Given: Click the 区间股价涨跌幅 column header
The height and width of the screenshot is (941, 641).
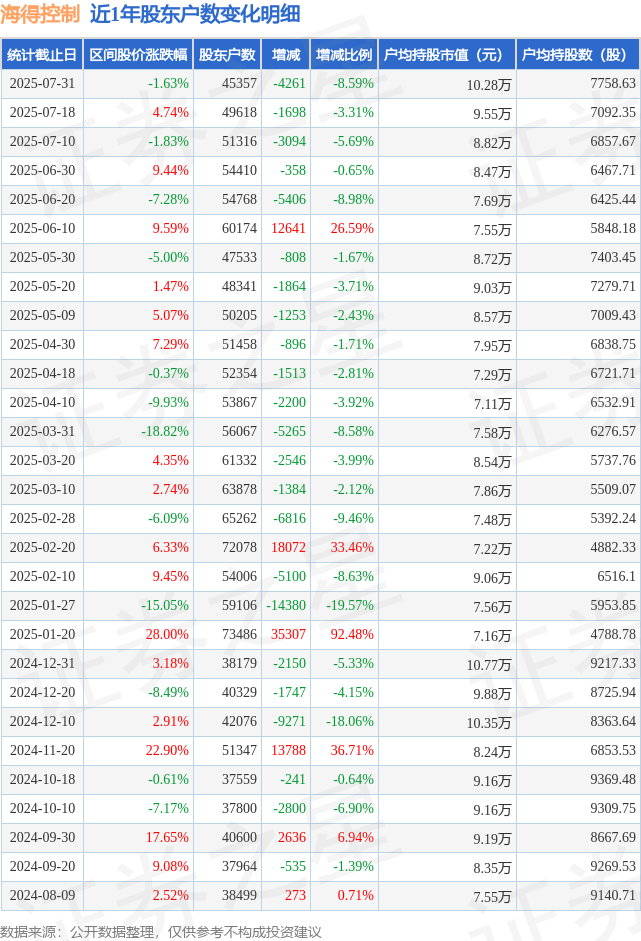Looking at the screenshot, I should (138, 55).
